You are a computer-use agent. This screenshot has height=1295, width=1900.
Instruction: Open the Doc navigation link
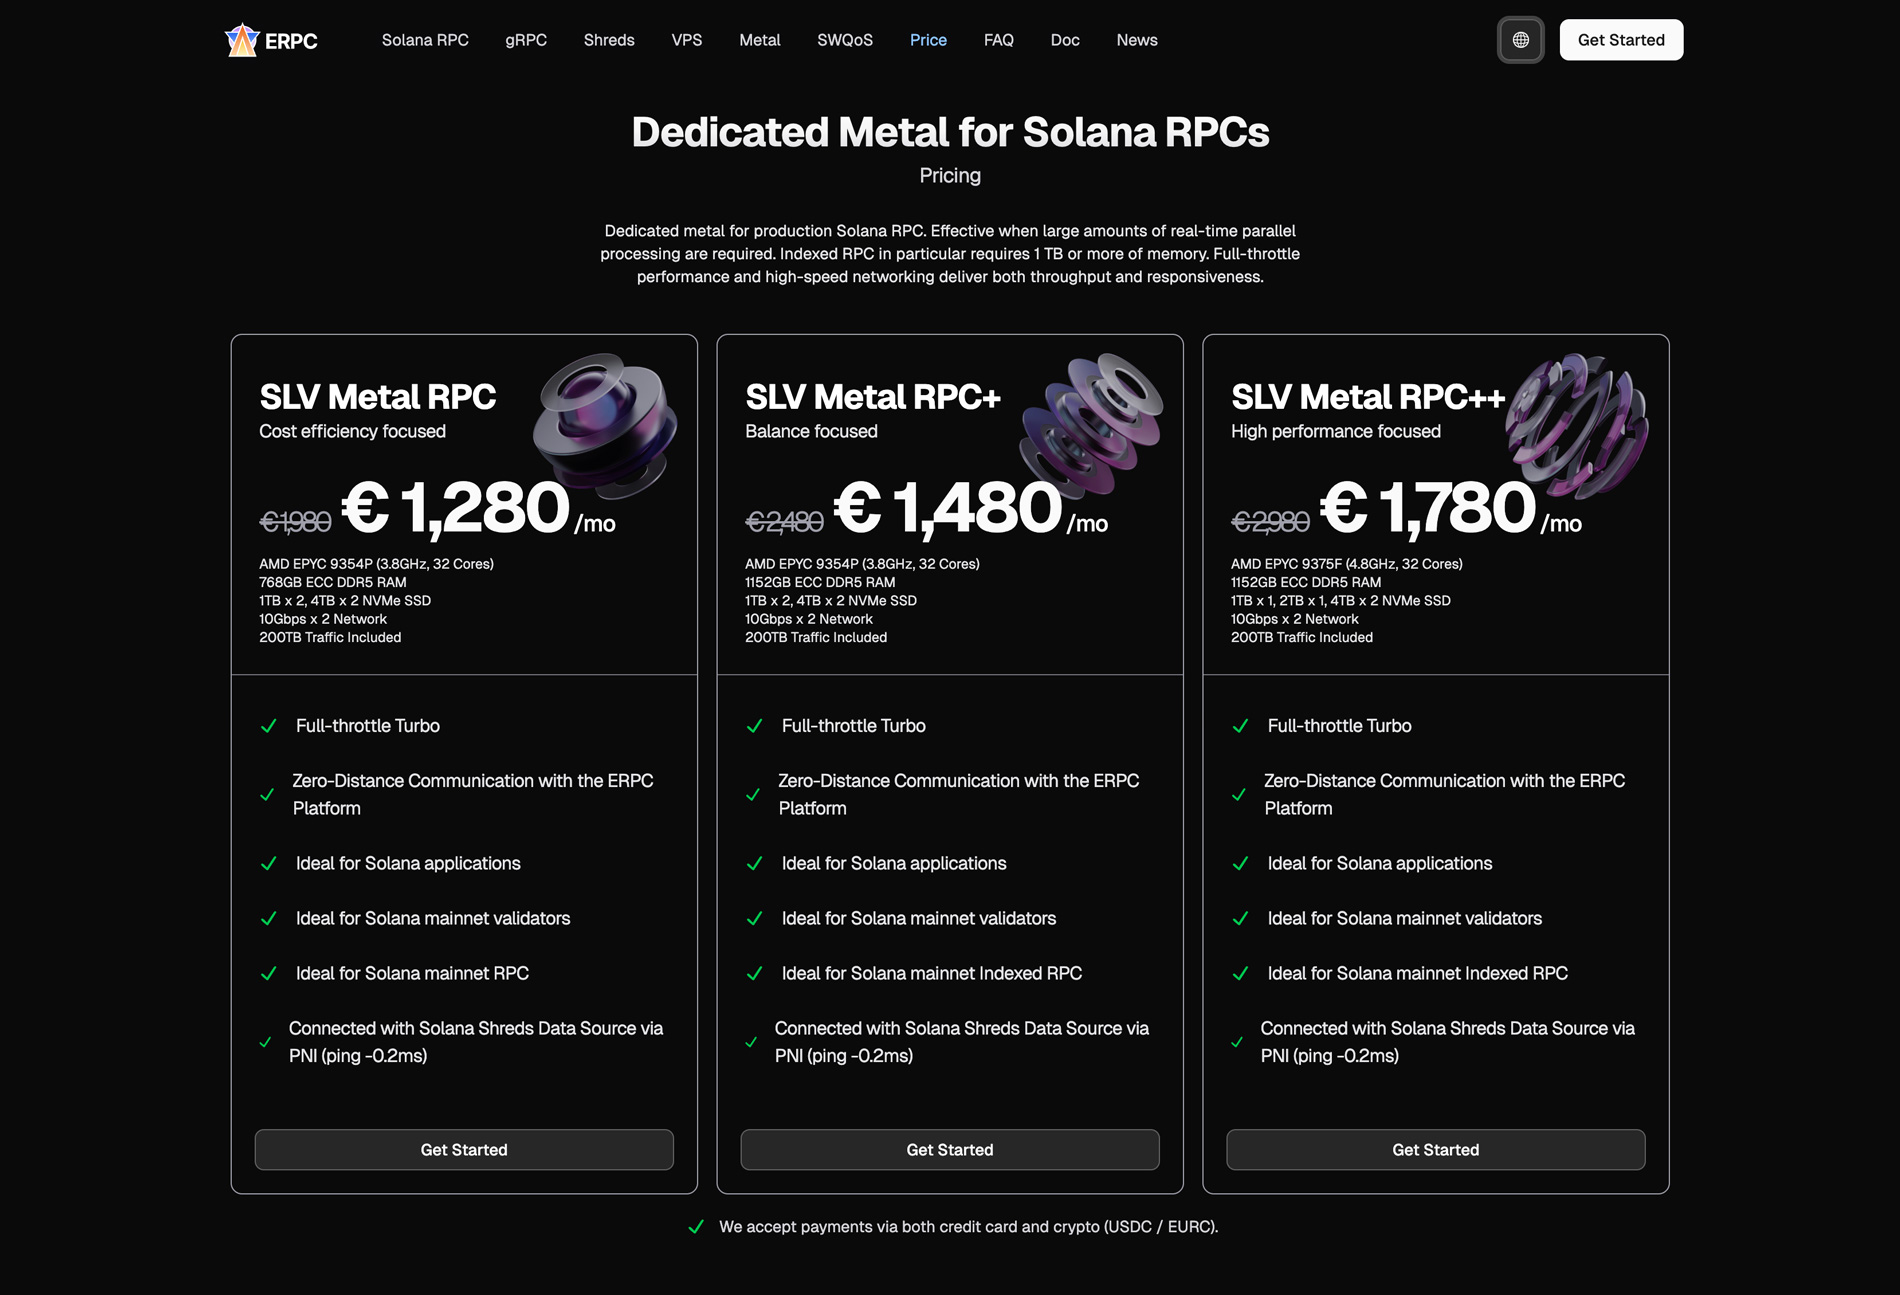pos(1065,40)
